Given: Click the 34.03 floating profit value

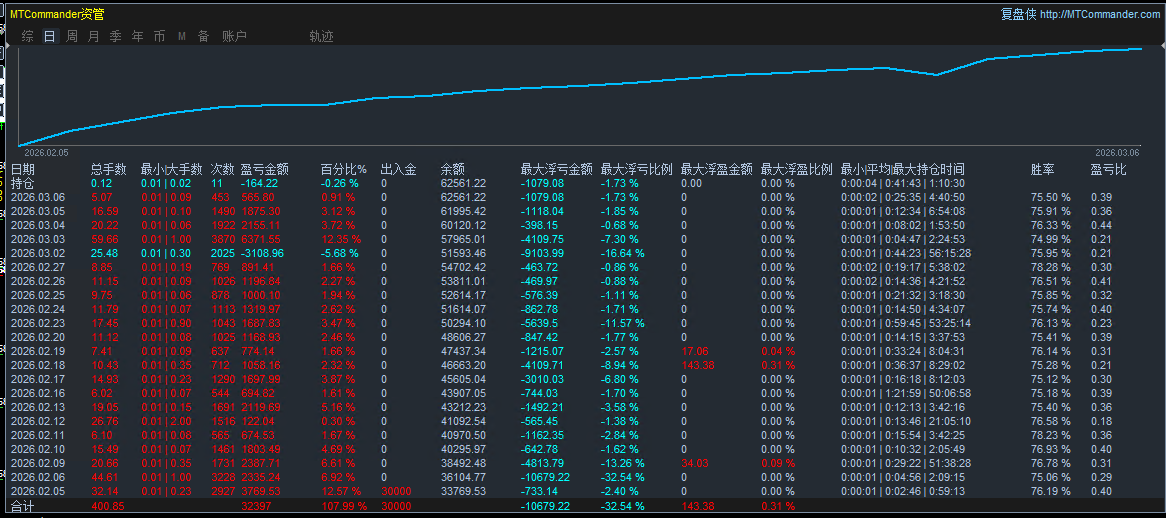Looking at the screenshot, I should coord(695,463).
